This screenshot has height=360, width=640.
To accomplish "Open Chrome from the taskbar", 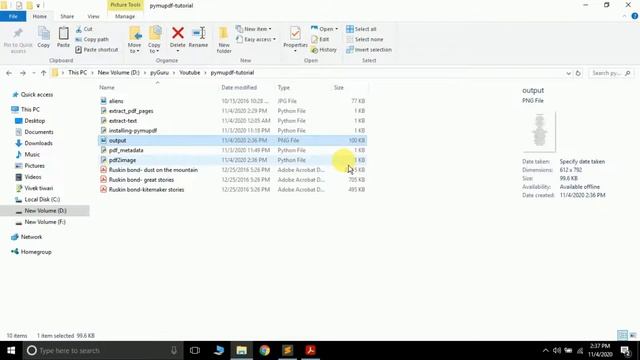I will 264,350.
